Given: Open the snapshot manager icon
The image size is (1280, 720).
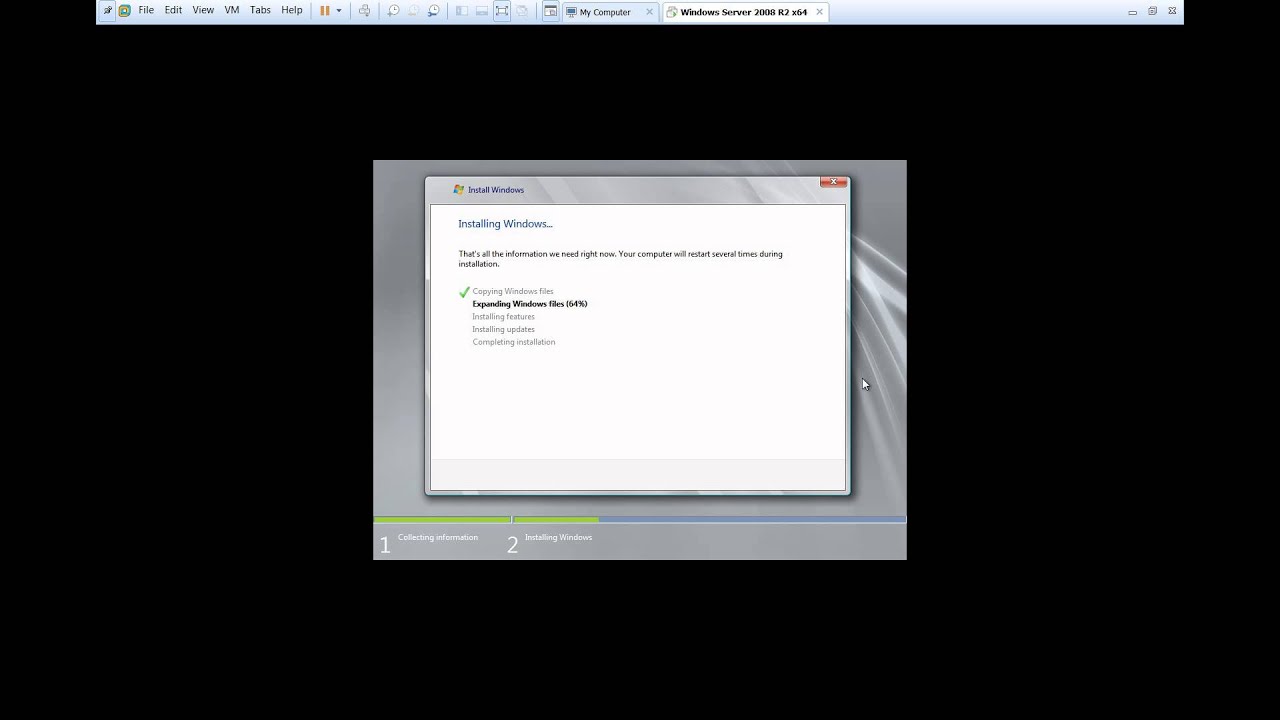Looking at the screenshot, I should pos(433,11).
